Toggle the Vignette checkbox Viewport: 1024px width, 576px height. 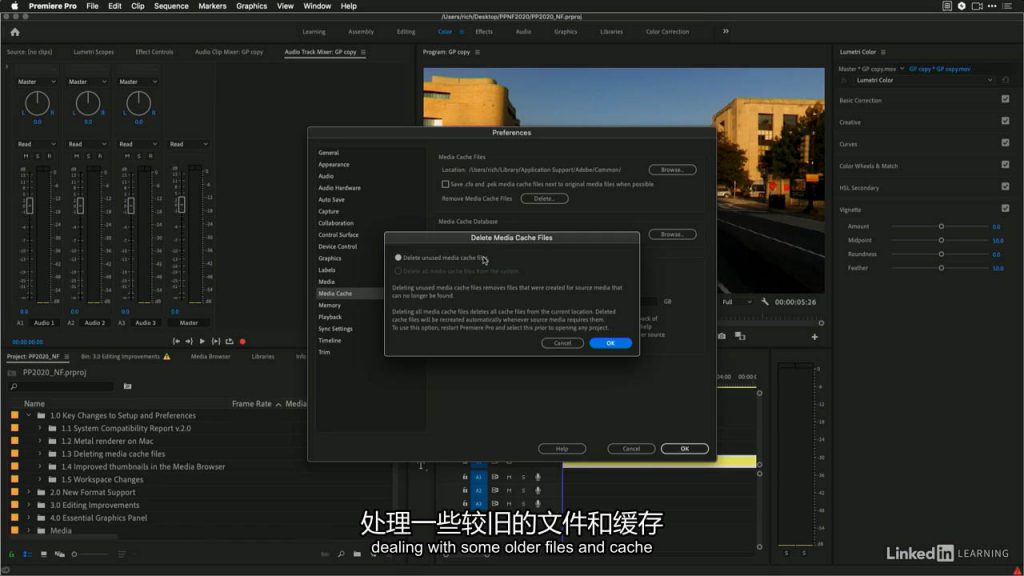pyautogui.click(x=1005, y=208)
